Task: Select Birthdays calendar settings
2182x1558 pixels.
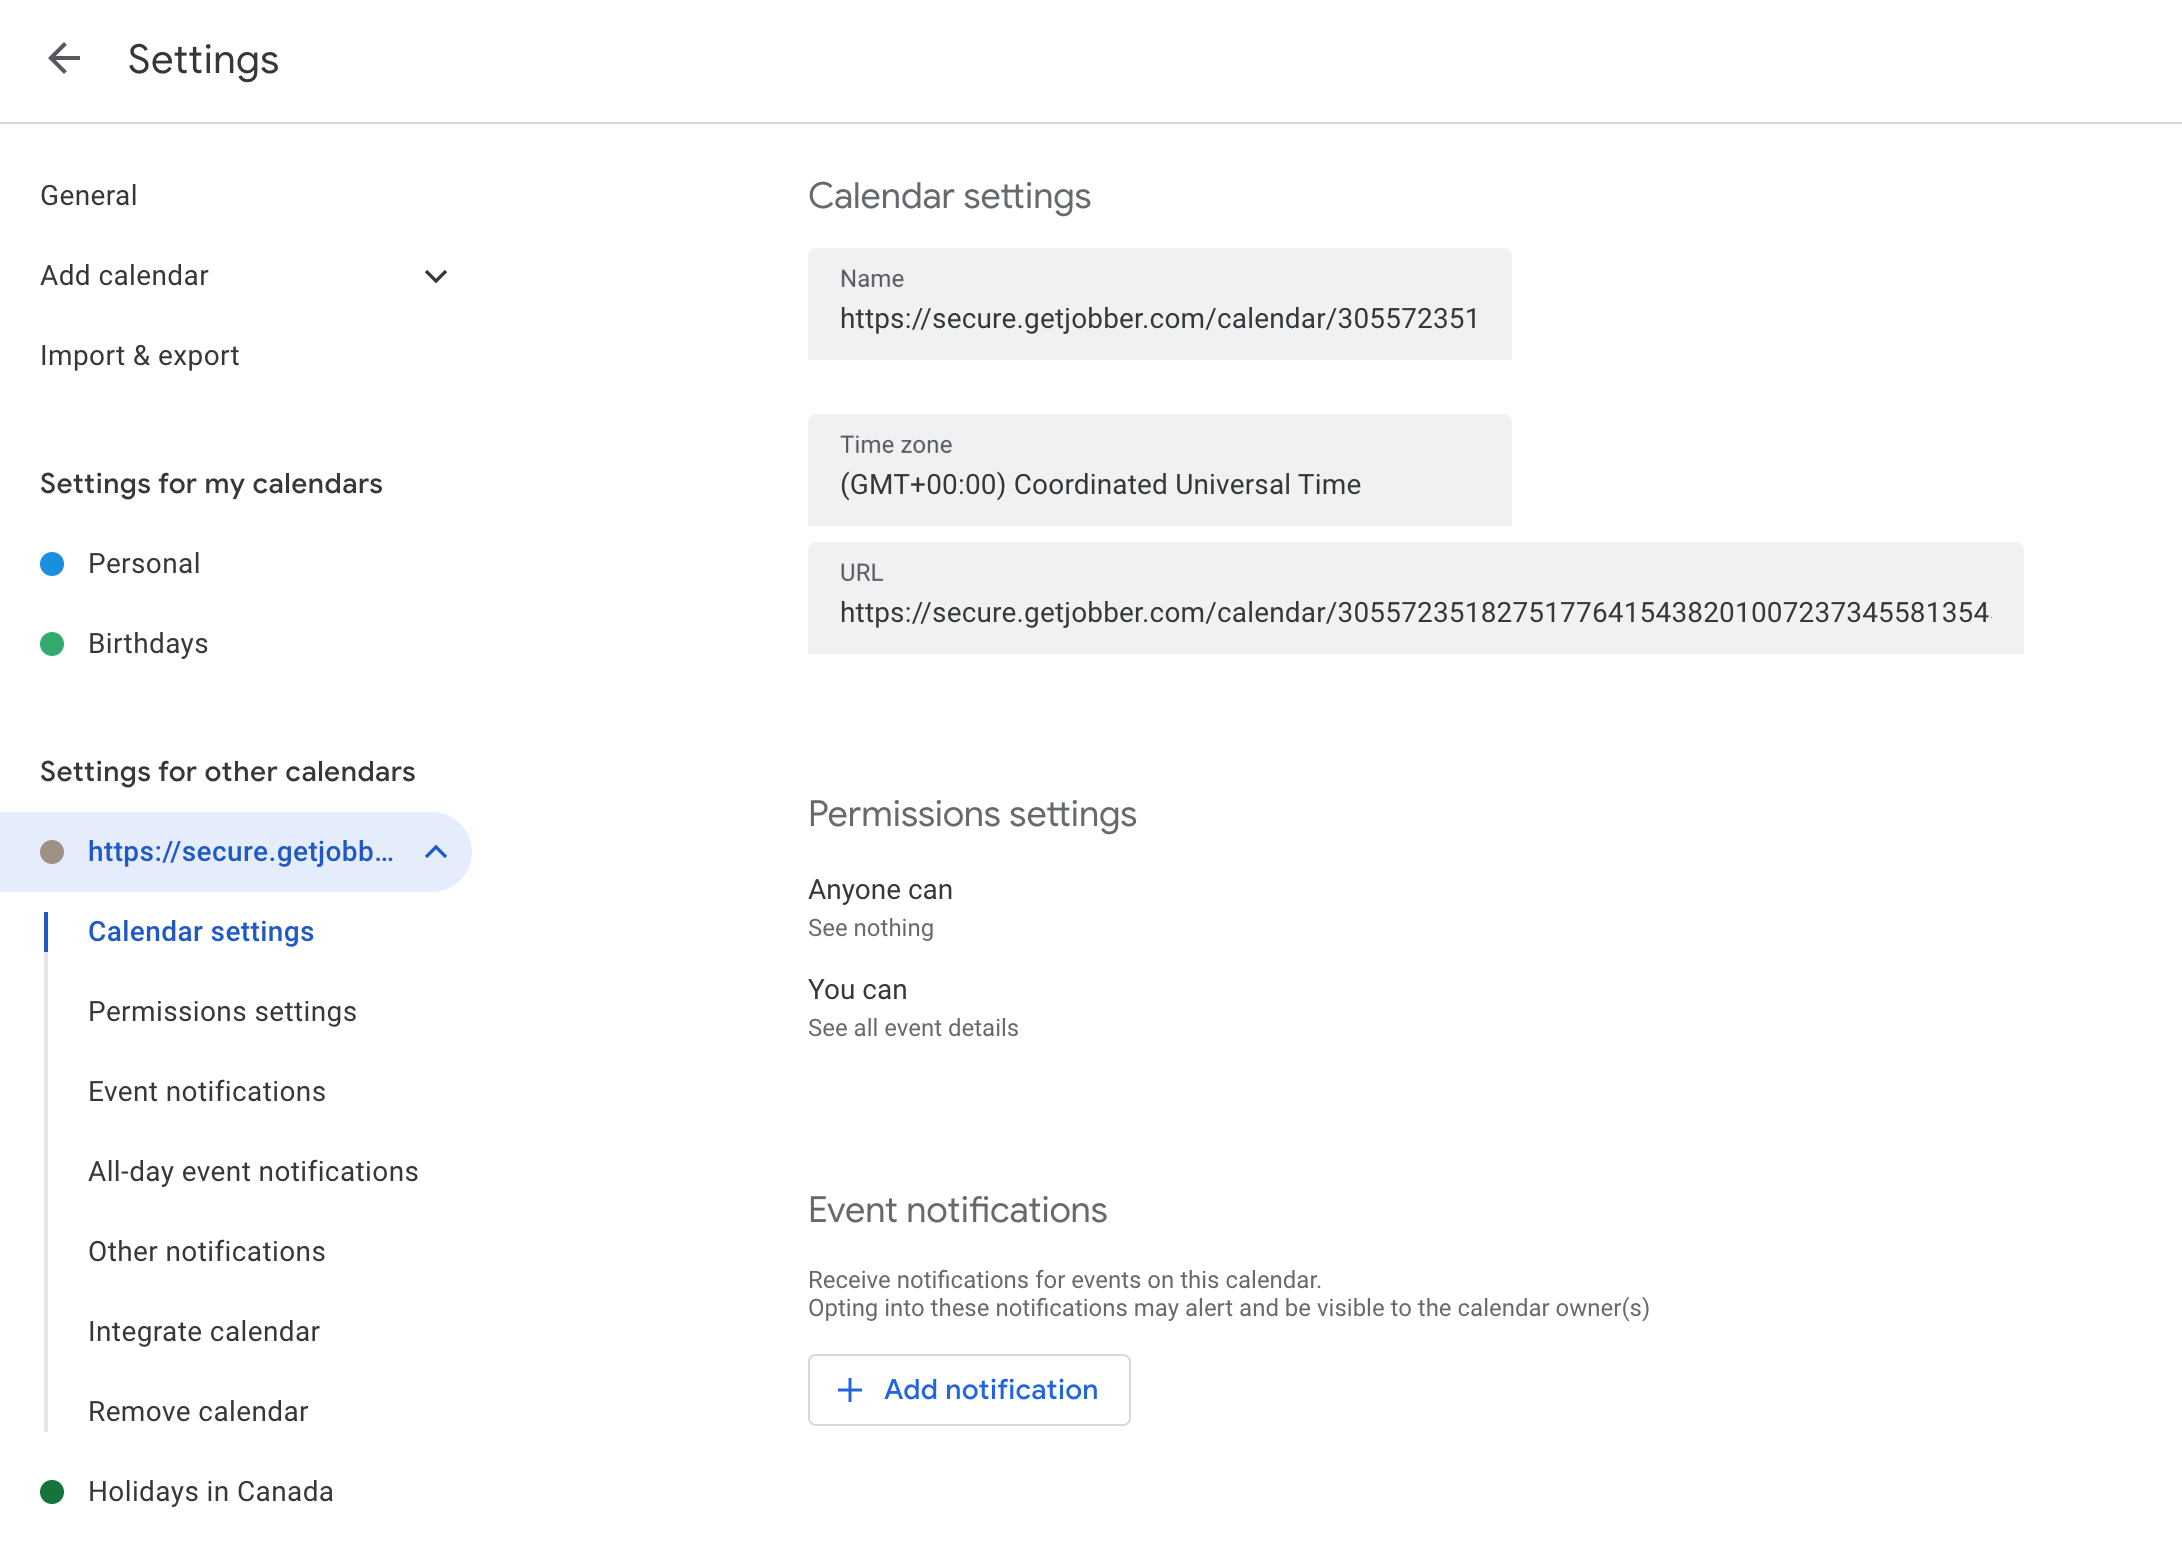Action: coord(148,644)
